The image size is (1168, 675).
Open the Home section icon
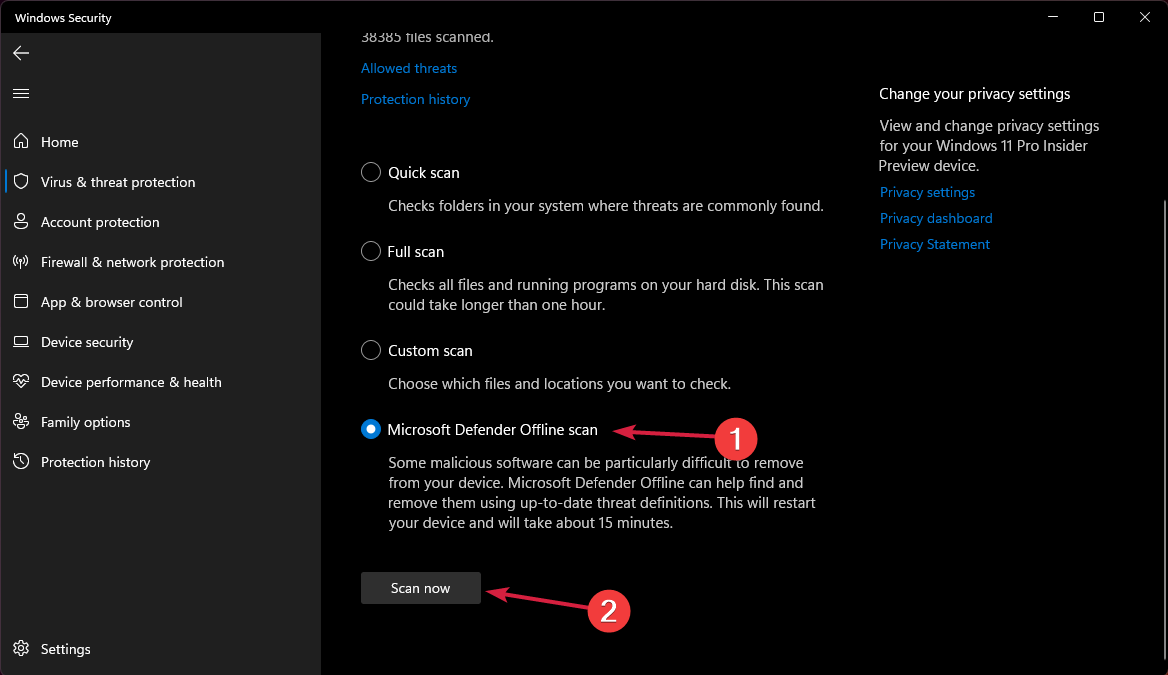(21, 142)
